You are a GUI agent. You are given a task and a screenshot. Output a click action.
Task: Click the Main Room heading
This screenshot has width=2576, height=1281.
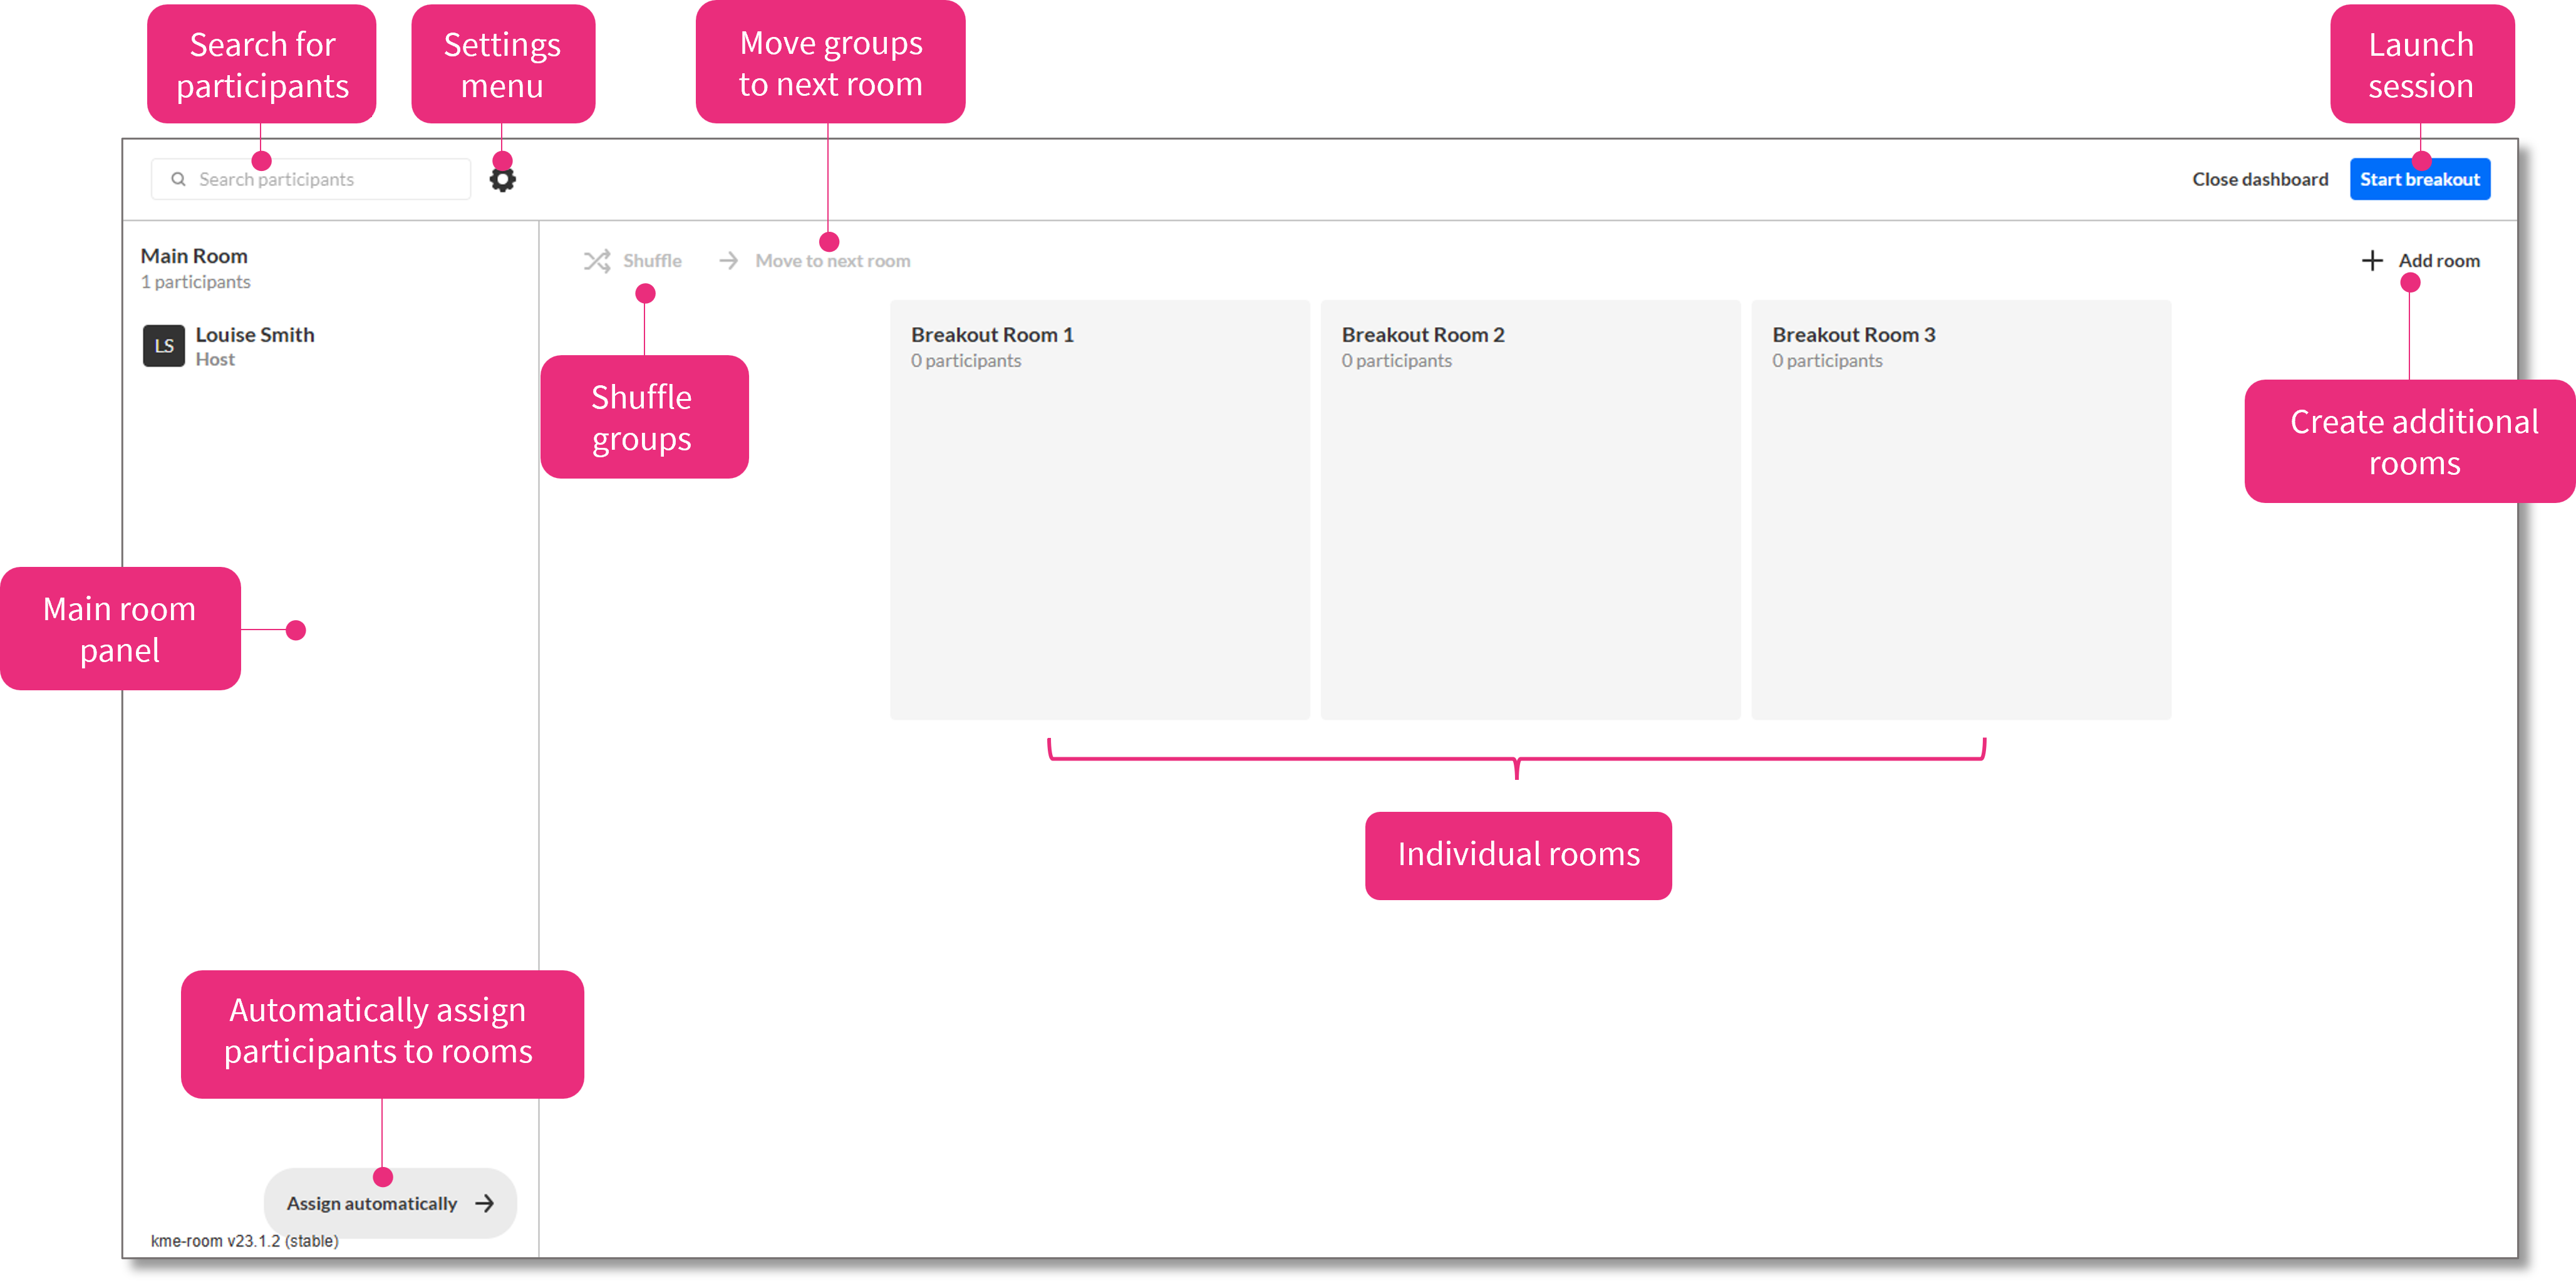tap(194, 256)
